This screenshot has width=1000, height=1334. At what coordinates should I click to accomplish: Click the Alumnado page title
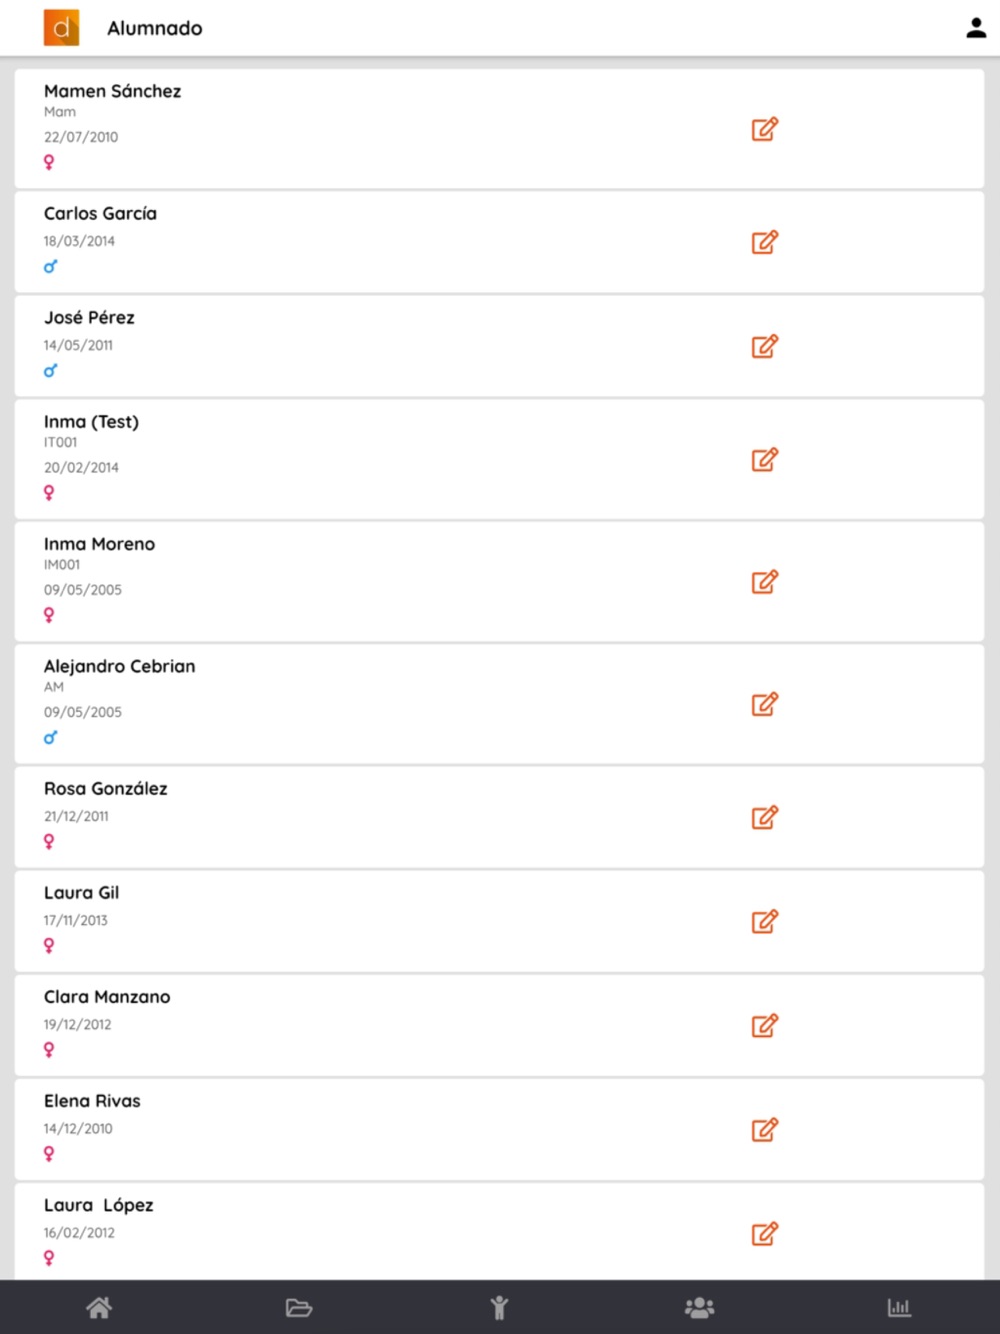[155, 28]
